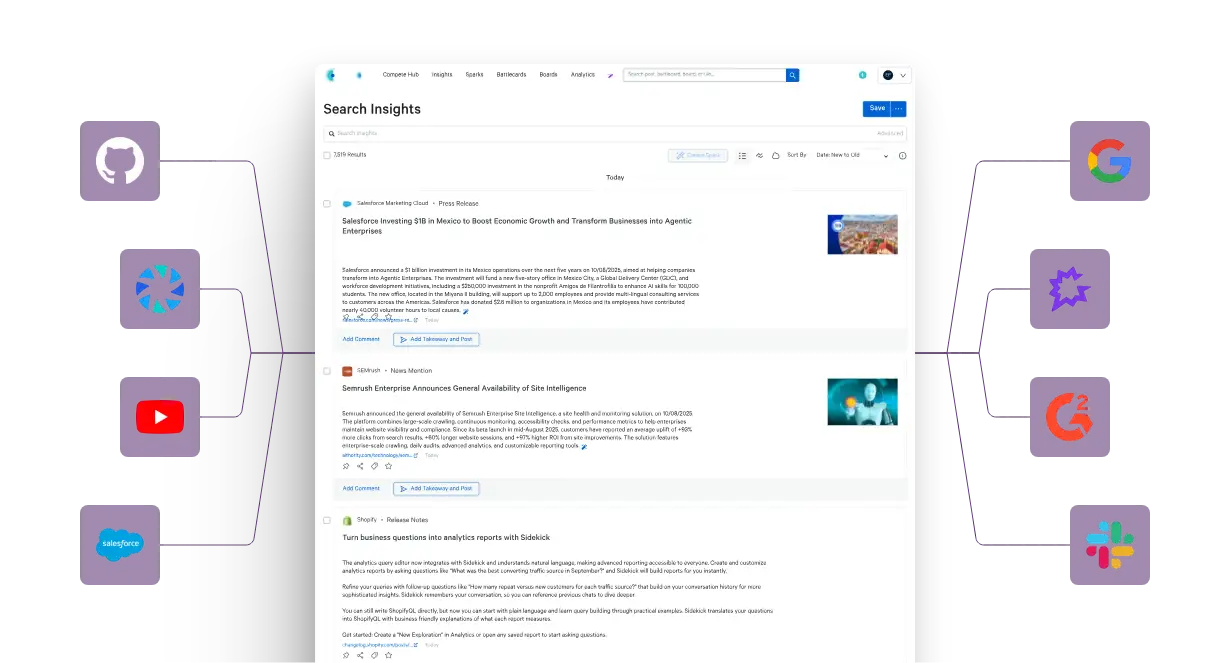Star the Semrush Site Intelligence insight

coord(388,466)
